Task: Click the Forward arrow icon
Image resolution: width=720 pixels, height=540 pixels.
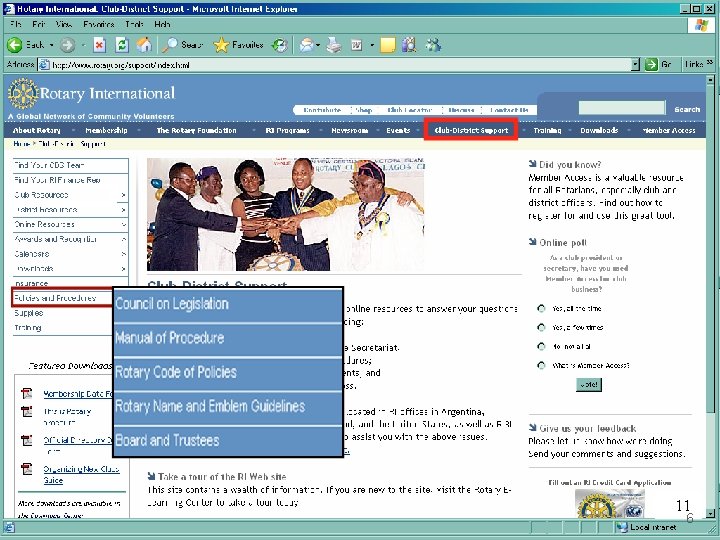Action: click(x=68, y=45)
